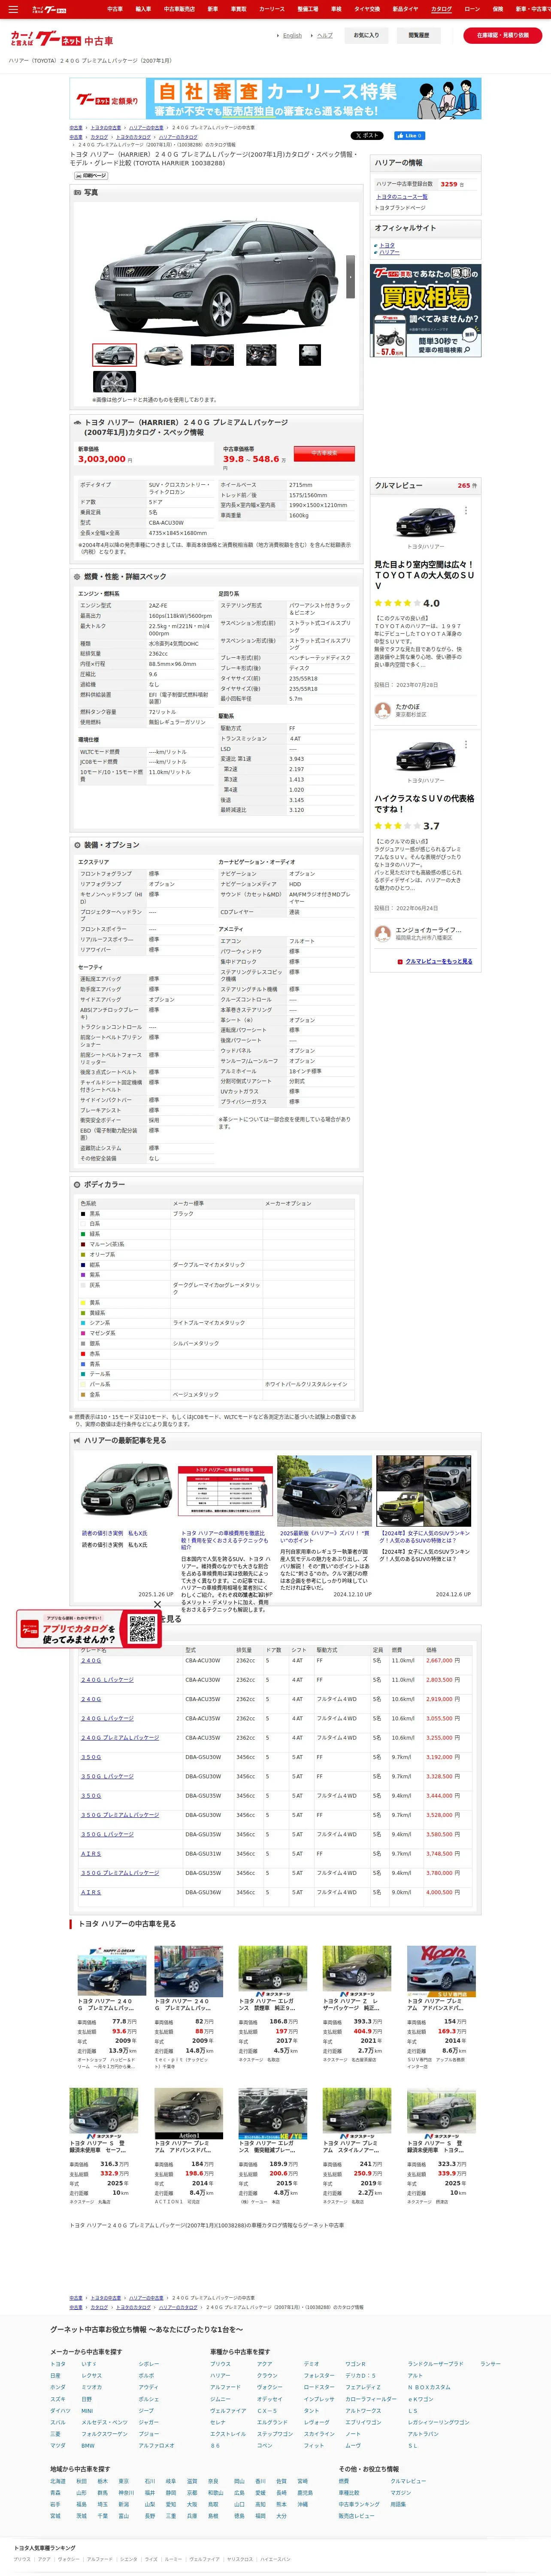Select the silver Harrier front-view thumbnail

pos(115,354)
